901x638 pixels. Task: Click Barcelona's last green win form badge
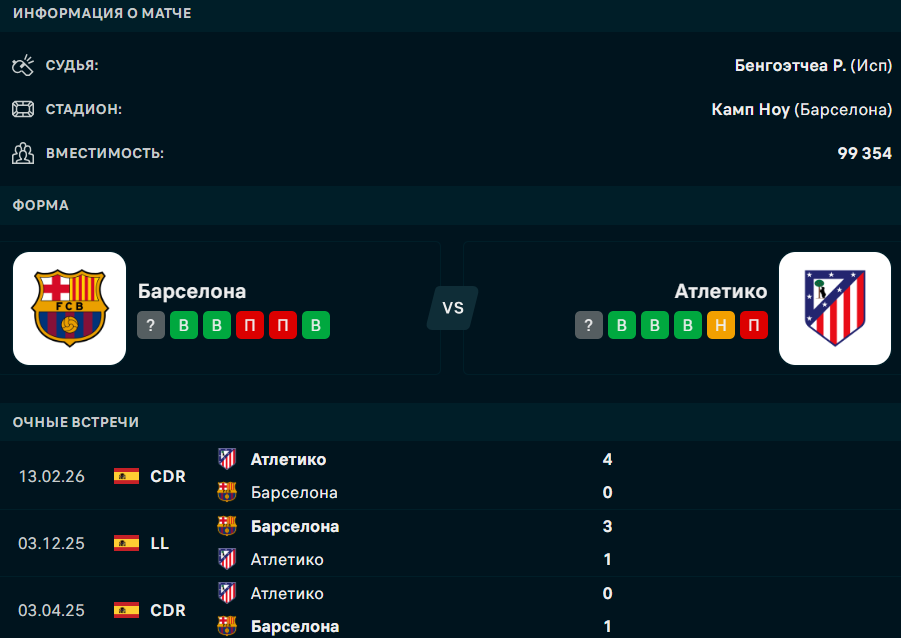click(316, 325)
